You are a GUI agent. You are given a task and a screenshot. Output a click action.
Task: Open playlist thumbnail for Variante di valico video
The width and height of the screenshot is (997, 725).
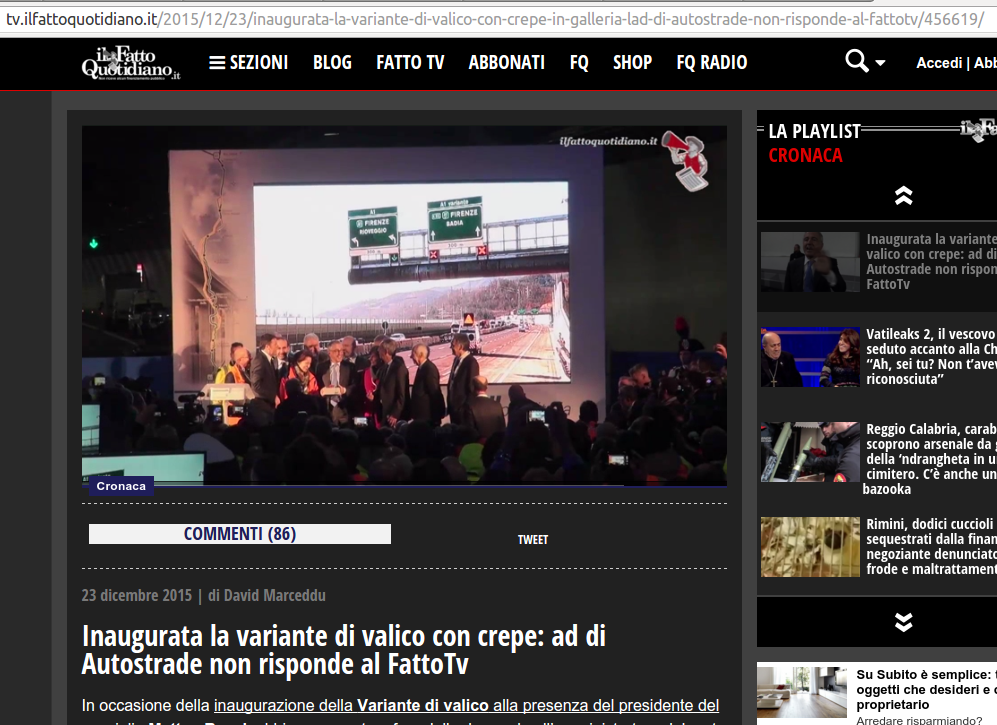810,262
